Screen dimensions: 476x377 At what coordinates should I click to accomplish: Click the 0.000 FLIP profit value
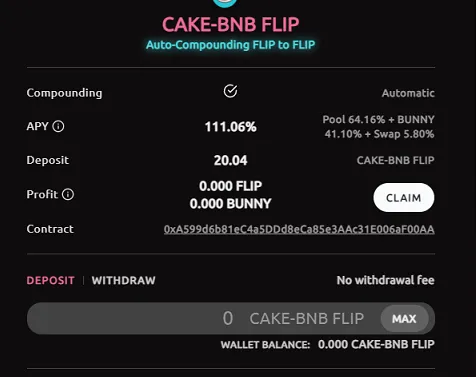click(x=231, y=186)
